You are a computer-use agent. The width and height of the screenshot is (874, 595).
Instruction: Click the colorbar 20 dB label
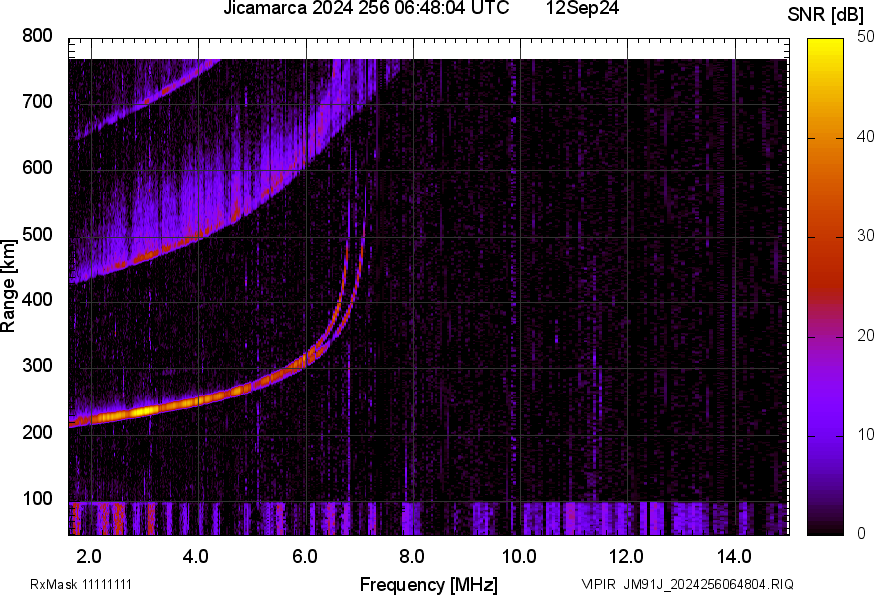[x=865, y=335]
